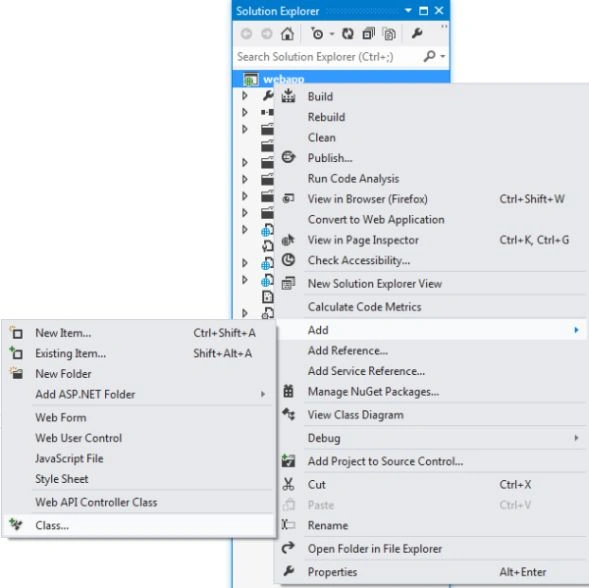Open the Pending Changes Filter dropdown arrow
Viewport: 589px width, 588px height.
coord(332,34)
